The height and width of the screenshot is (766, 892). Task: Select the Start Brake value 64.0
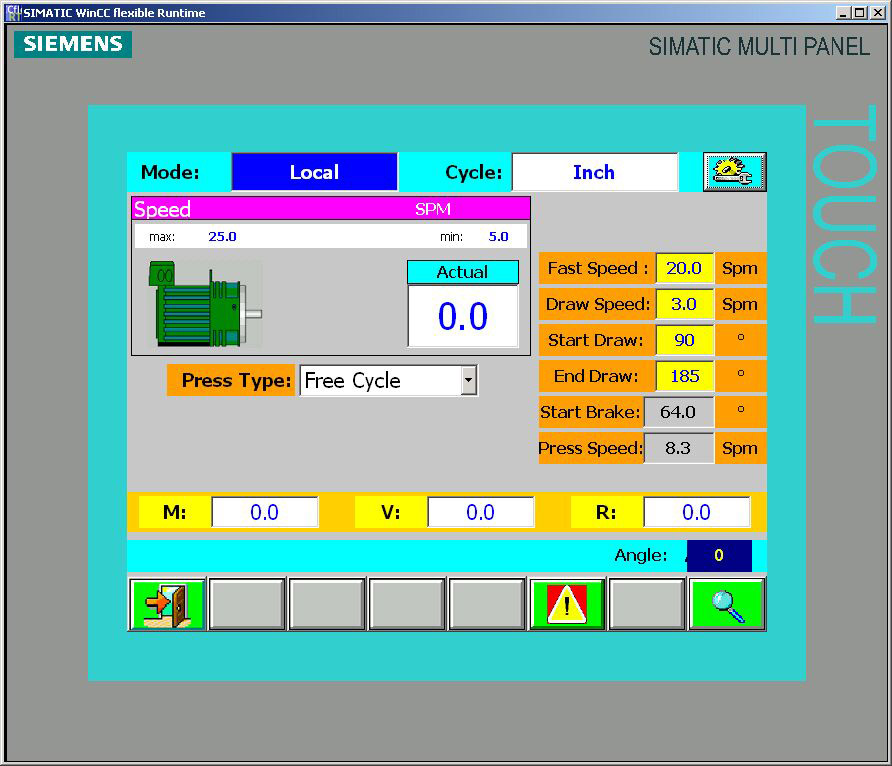click(x=678, y=412)
